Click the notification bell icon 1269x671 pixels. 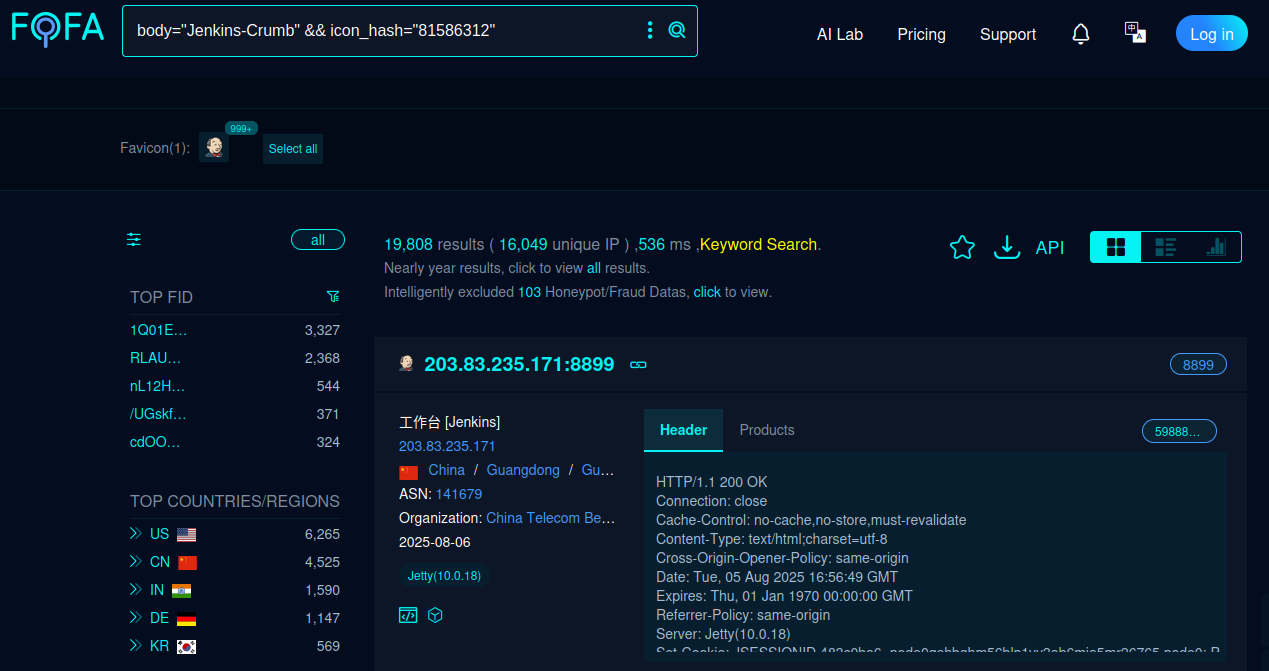click(1080, 34)
